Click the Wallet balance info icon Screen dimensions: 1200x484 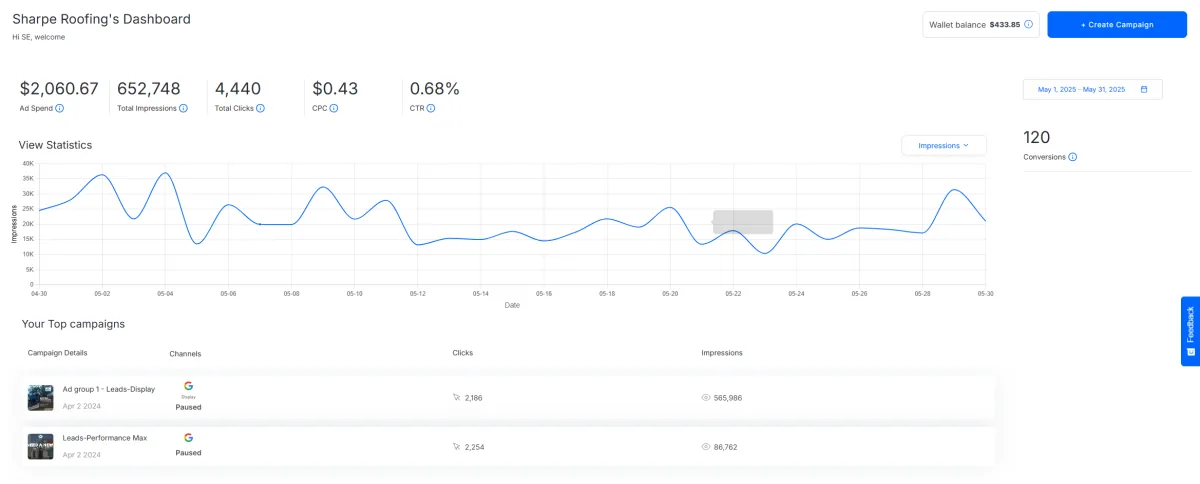[1029, 24]
